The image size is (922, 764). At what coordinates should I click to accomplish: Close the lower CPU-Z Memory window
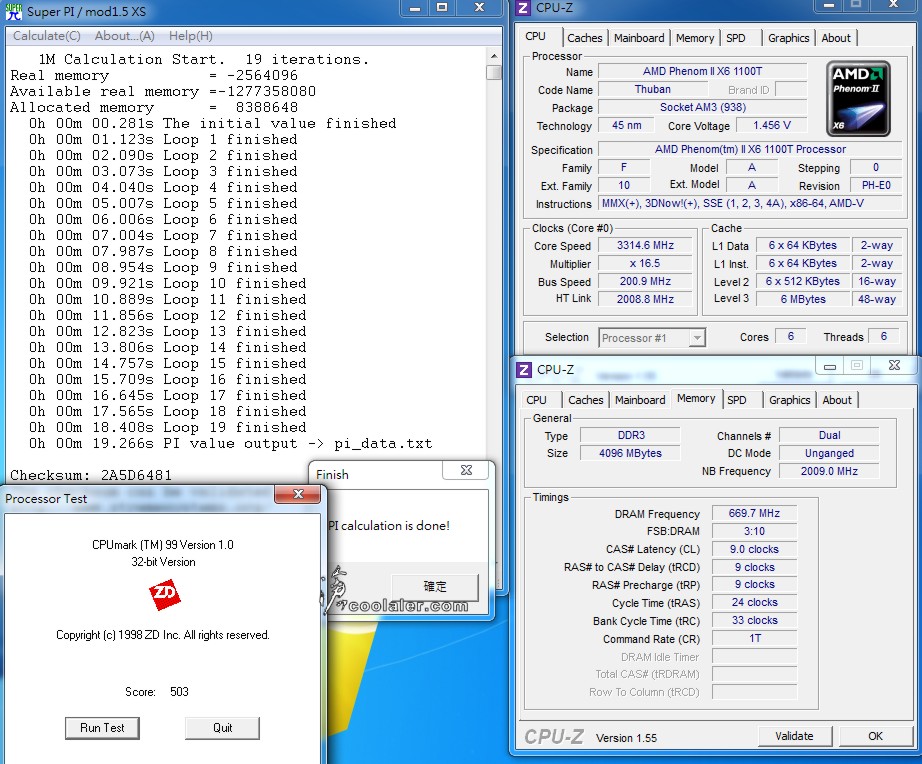click(x=894, y=365)
